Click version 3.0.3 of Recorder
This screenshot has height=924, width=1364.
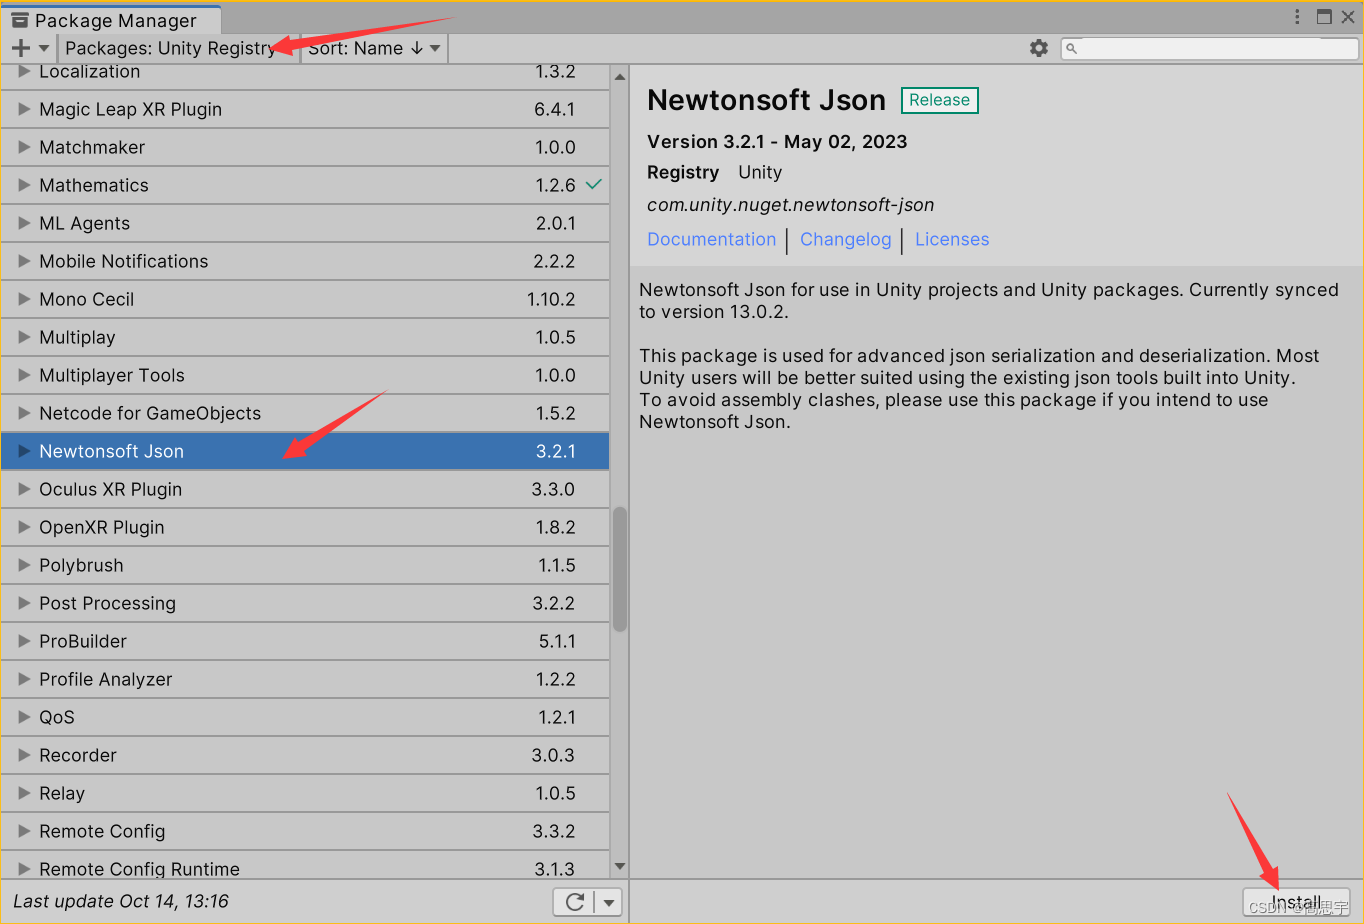(553, 755)
